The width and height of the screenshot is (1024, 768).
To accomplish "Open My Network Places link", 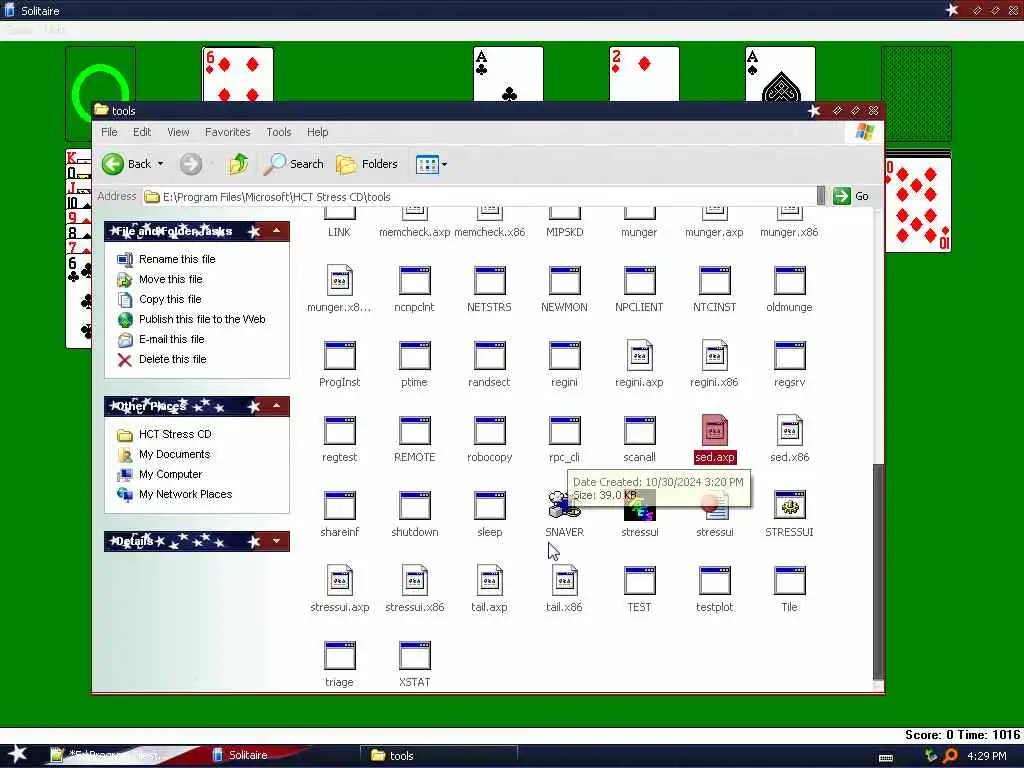I will (185, 494).
